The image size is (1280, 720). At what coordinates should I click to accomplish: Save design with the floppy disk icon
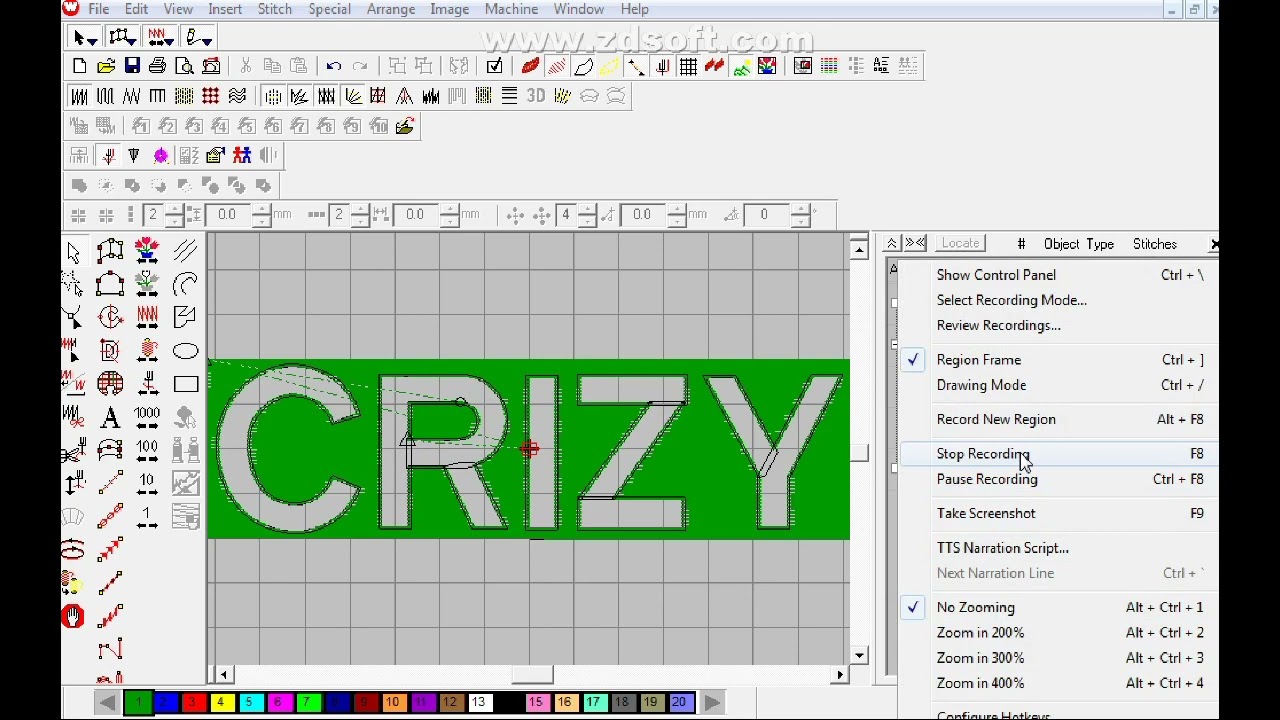click(x=132, y=66)
